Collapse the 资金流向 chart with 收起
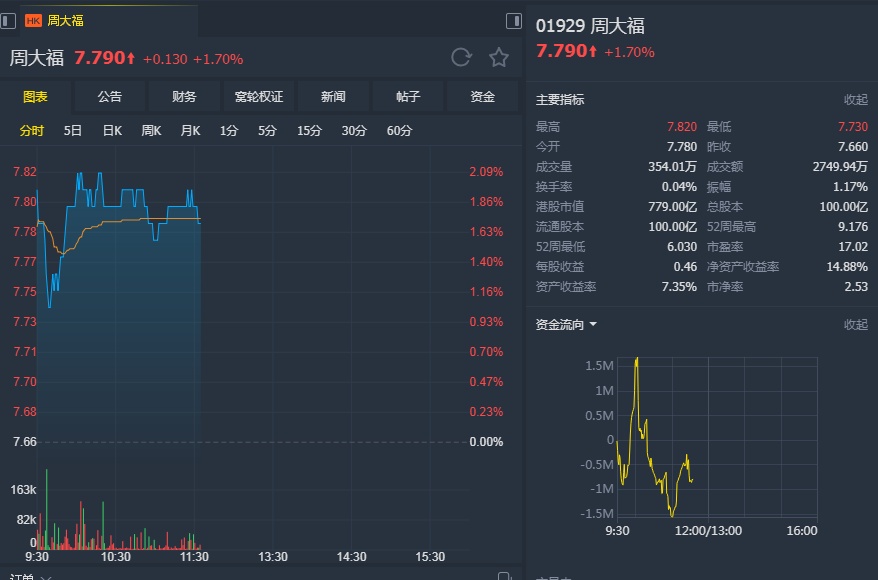878x580 pixels. pyautogui.click(x=855, y=324)
